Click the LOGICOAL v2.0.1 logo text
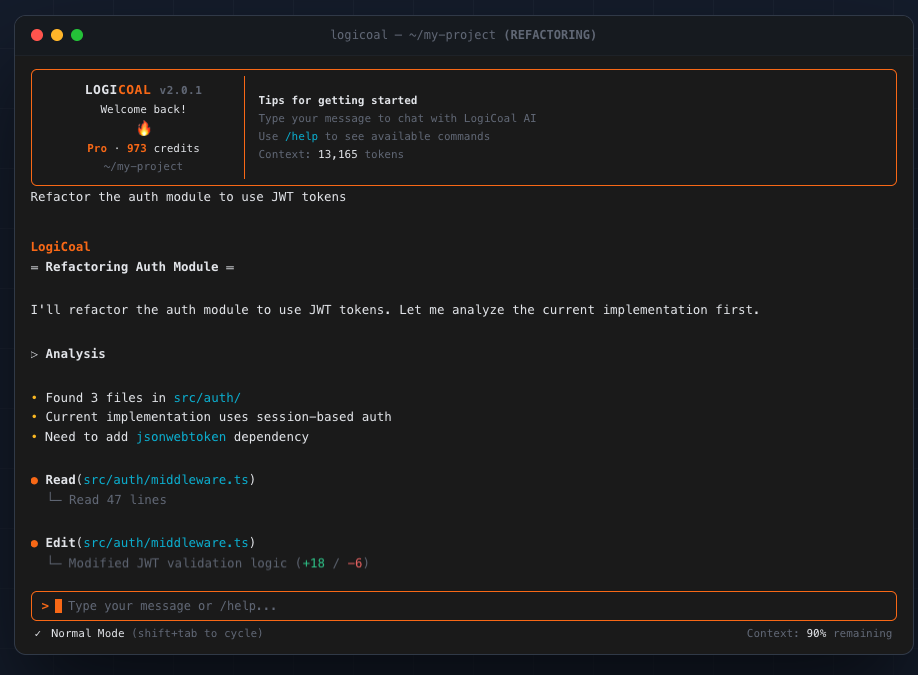 pos(143,90)
